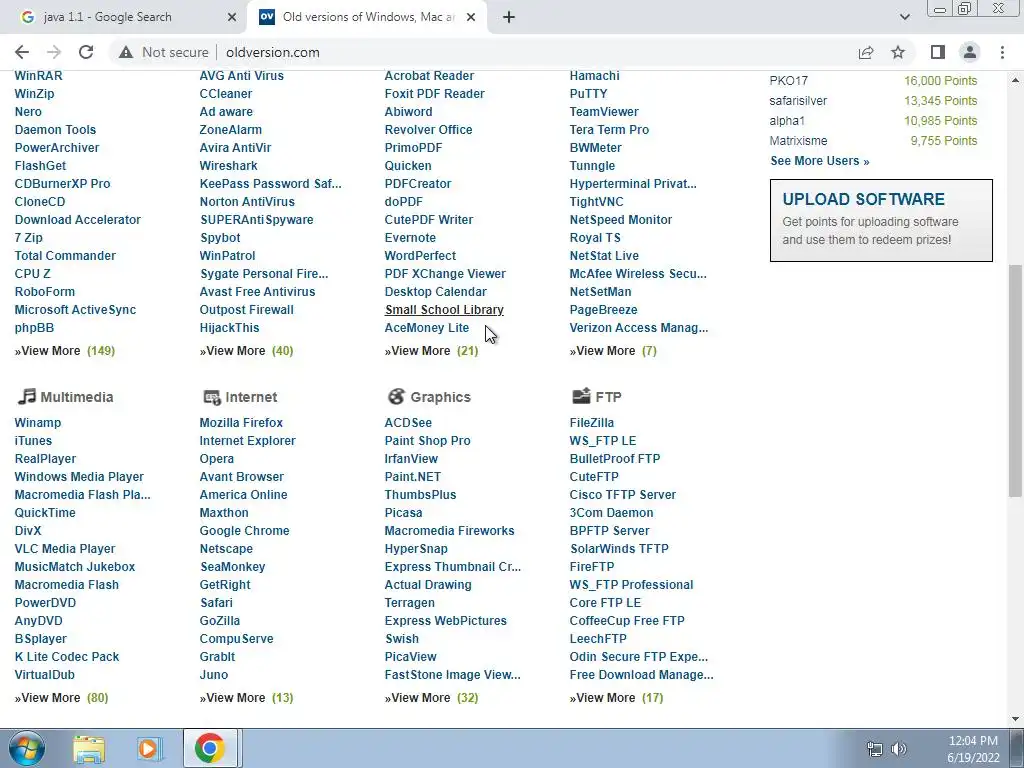Open the FileZilla link
The height and width of the screenshot is (768, 1024).
592,423
